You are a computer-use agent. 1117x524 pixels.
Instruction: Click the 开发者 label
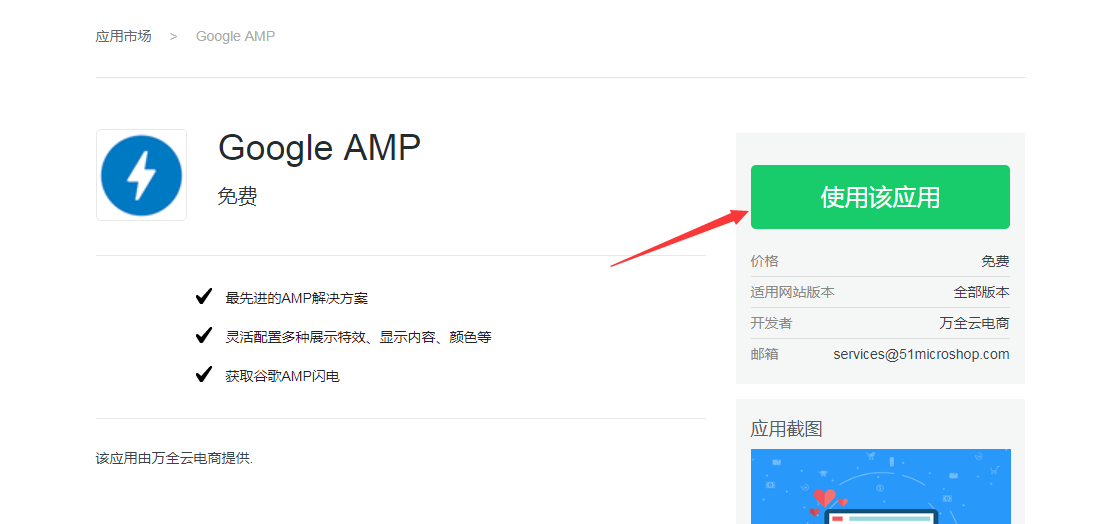pos(771,323)
